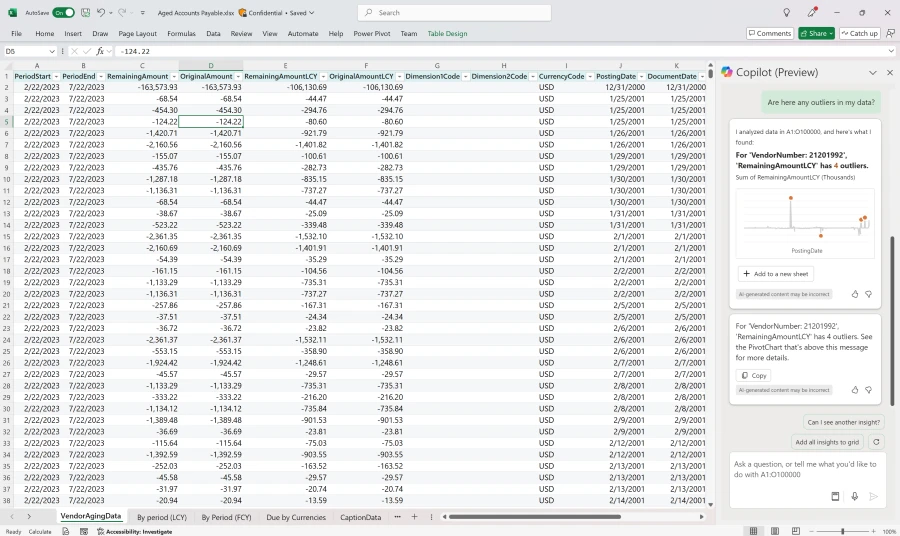Expand the file name Saved dropdown chevron
900x536 pixels.
(x=312, y=13)
